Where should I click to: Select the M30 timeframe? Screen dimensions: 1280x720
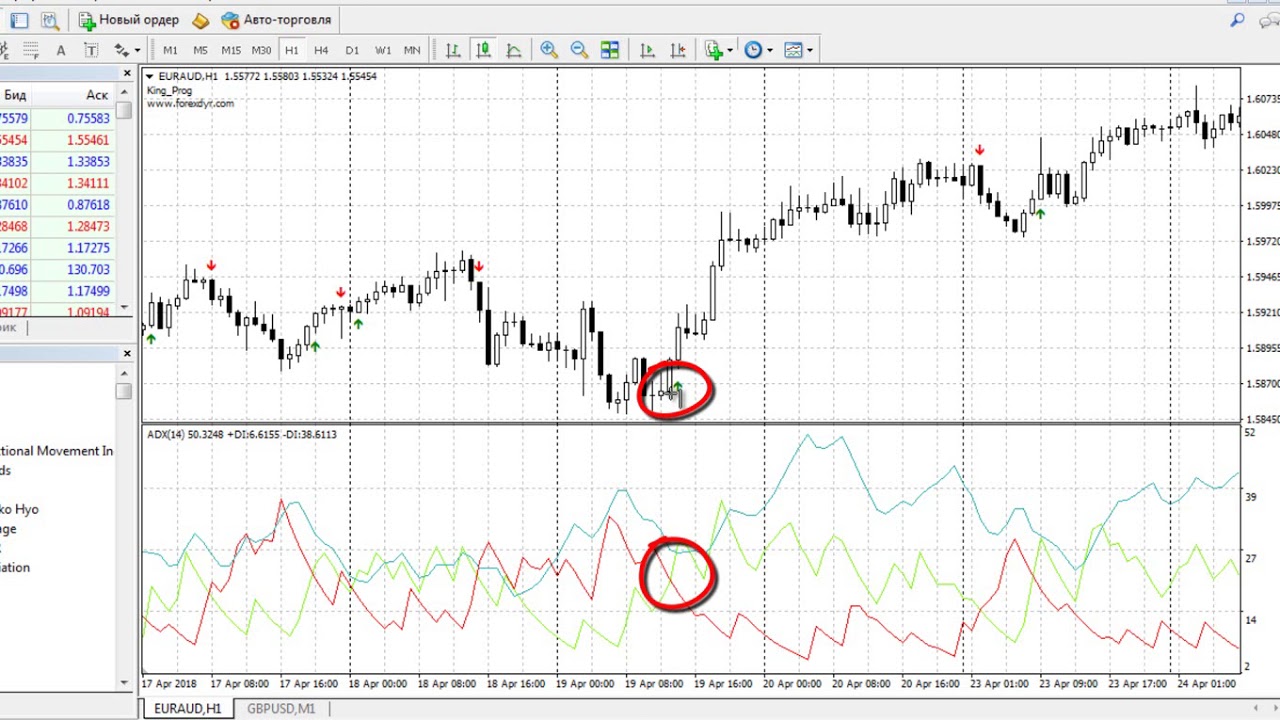click(261, 50)
